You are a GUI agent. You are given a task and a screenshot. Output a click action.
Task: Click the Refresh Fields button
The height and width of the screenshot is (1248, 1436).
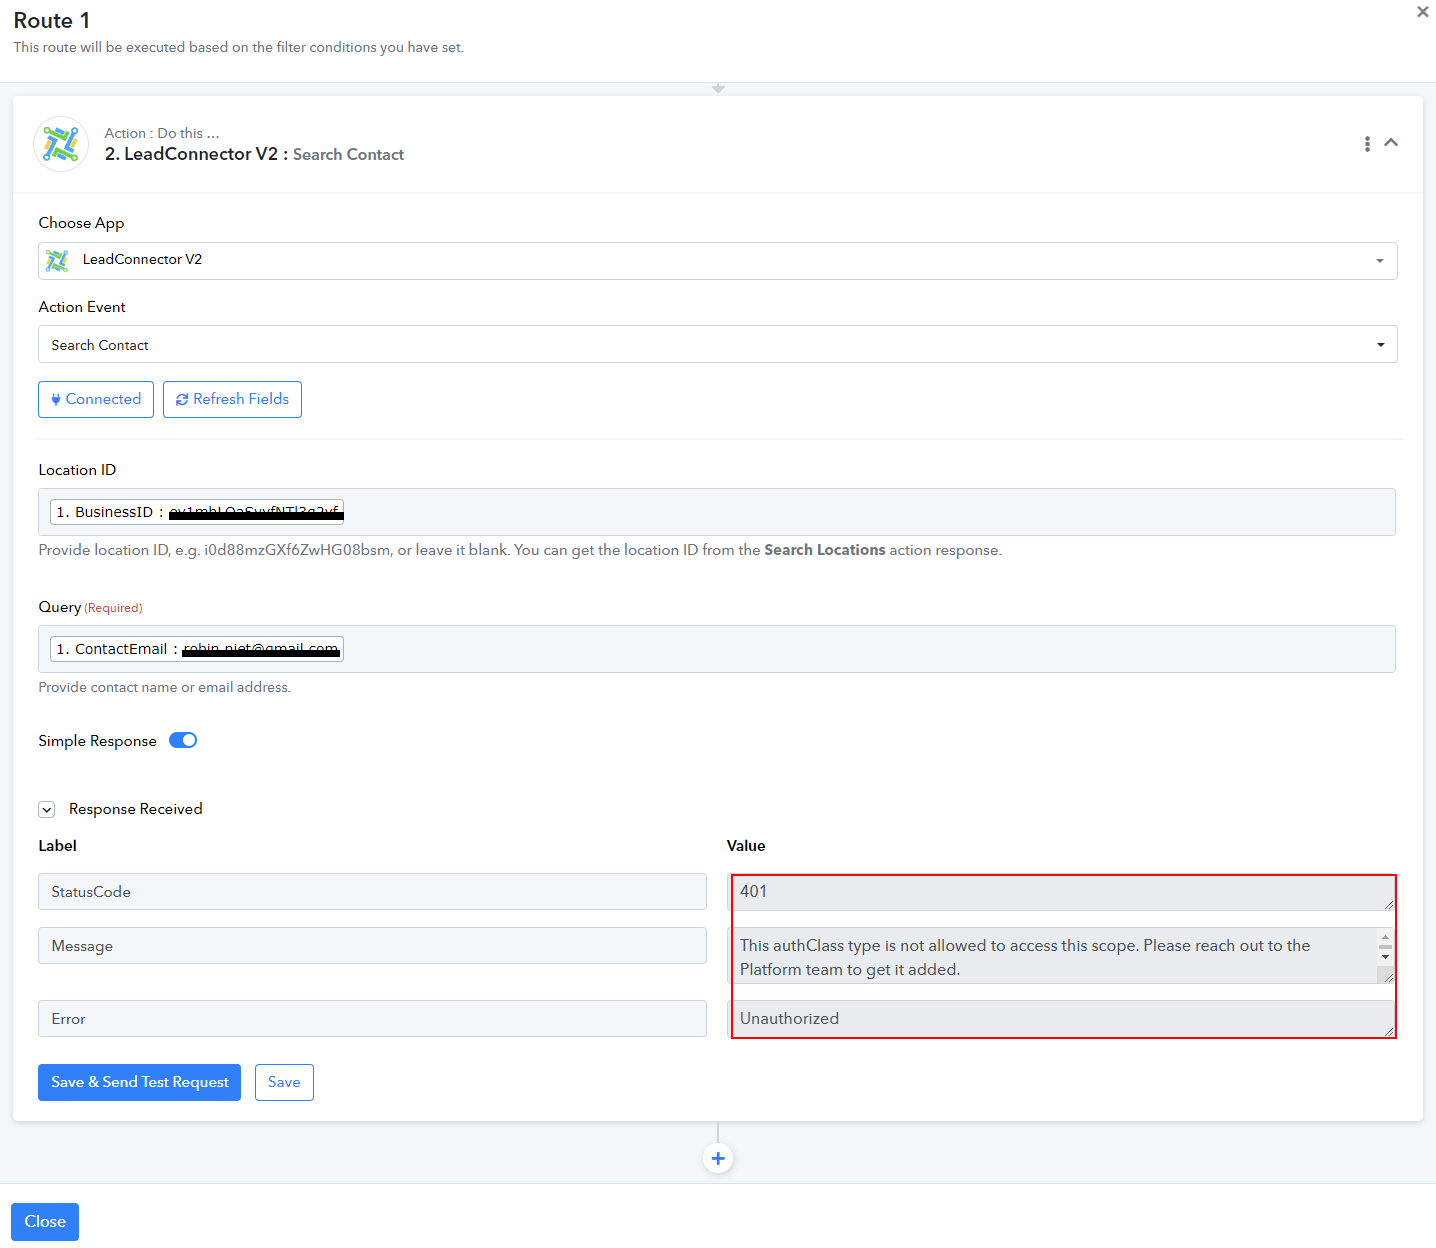[x=232, y=399]
